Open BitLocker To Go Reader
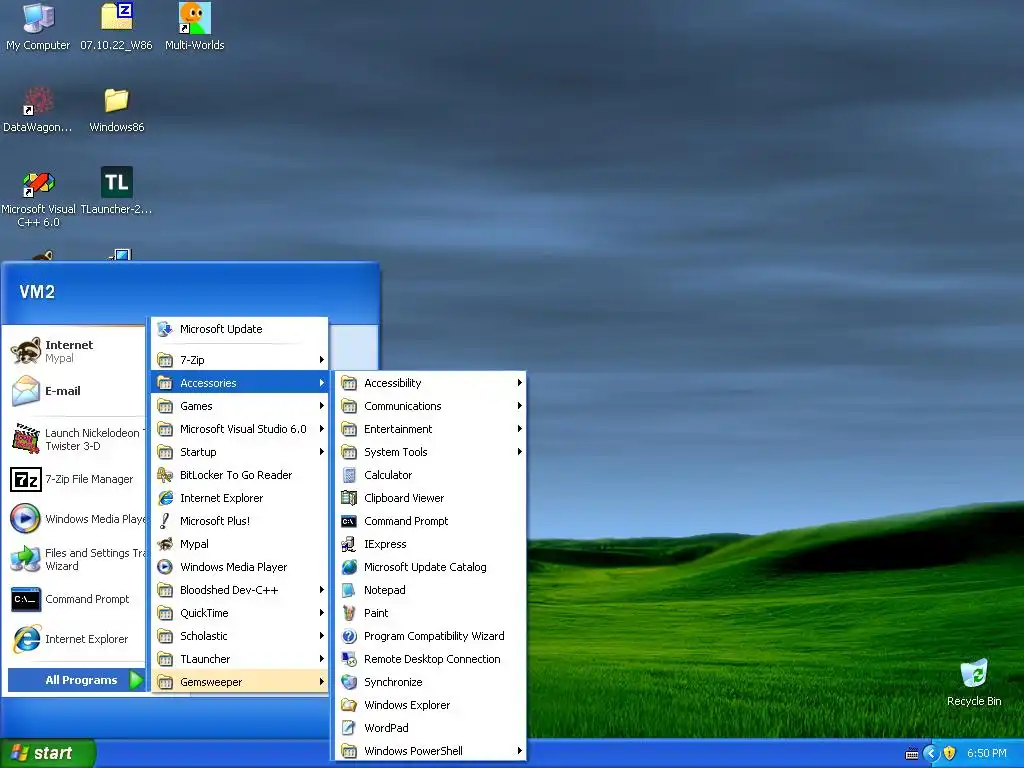 [x=240, y=475]
